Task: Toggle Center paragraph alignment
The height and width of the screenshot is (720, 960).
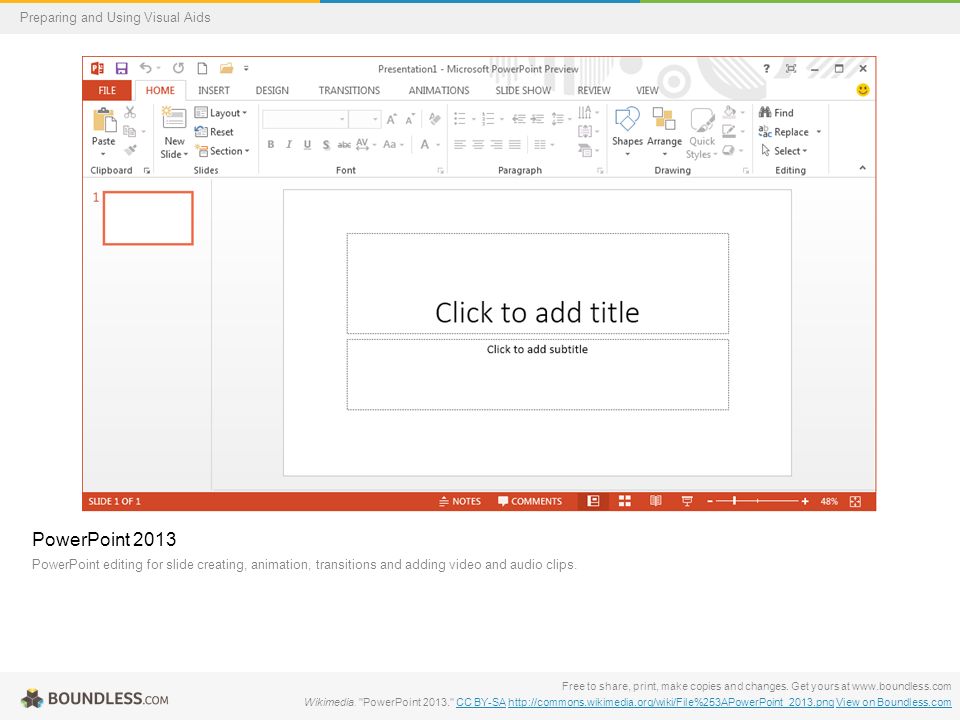Action: point(478,144)
